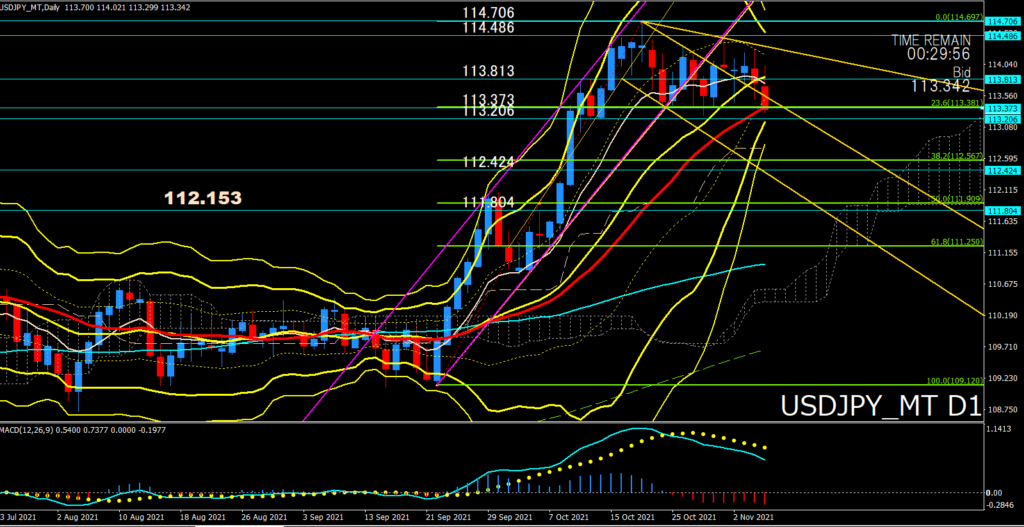
Task: Click the cyan 114.706 tag on the price axis
Action: pyautogui.click(x=1003, y=22)
